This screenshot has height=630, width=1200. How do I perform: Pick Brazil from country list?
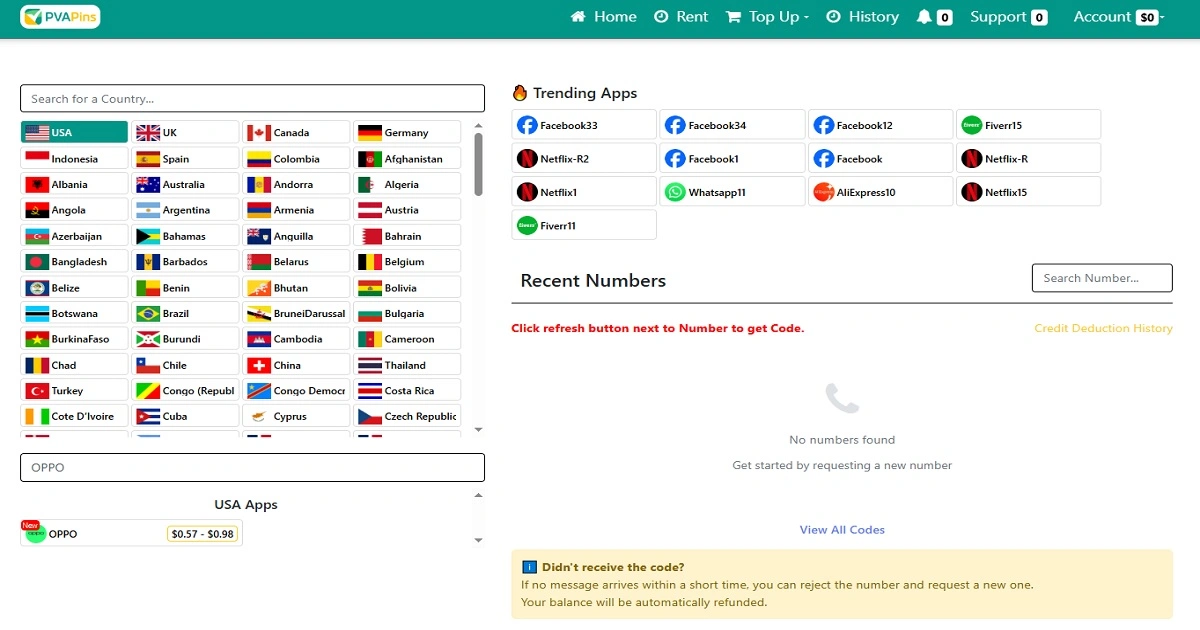point(186,313)
